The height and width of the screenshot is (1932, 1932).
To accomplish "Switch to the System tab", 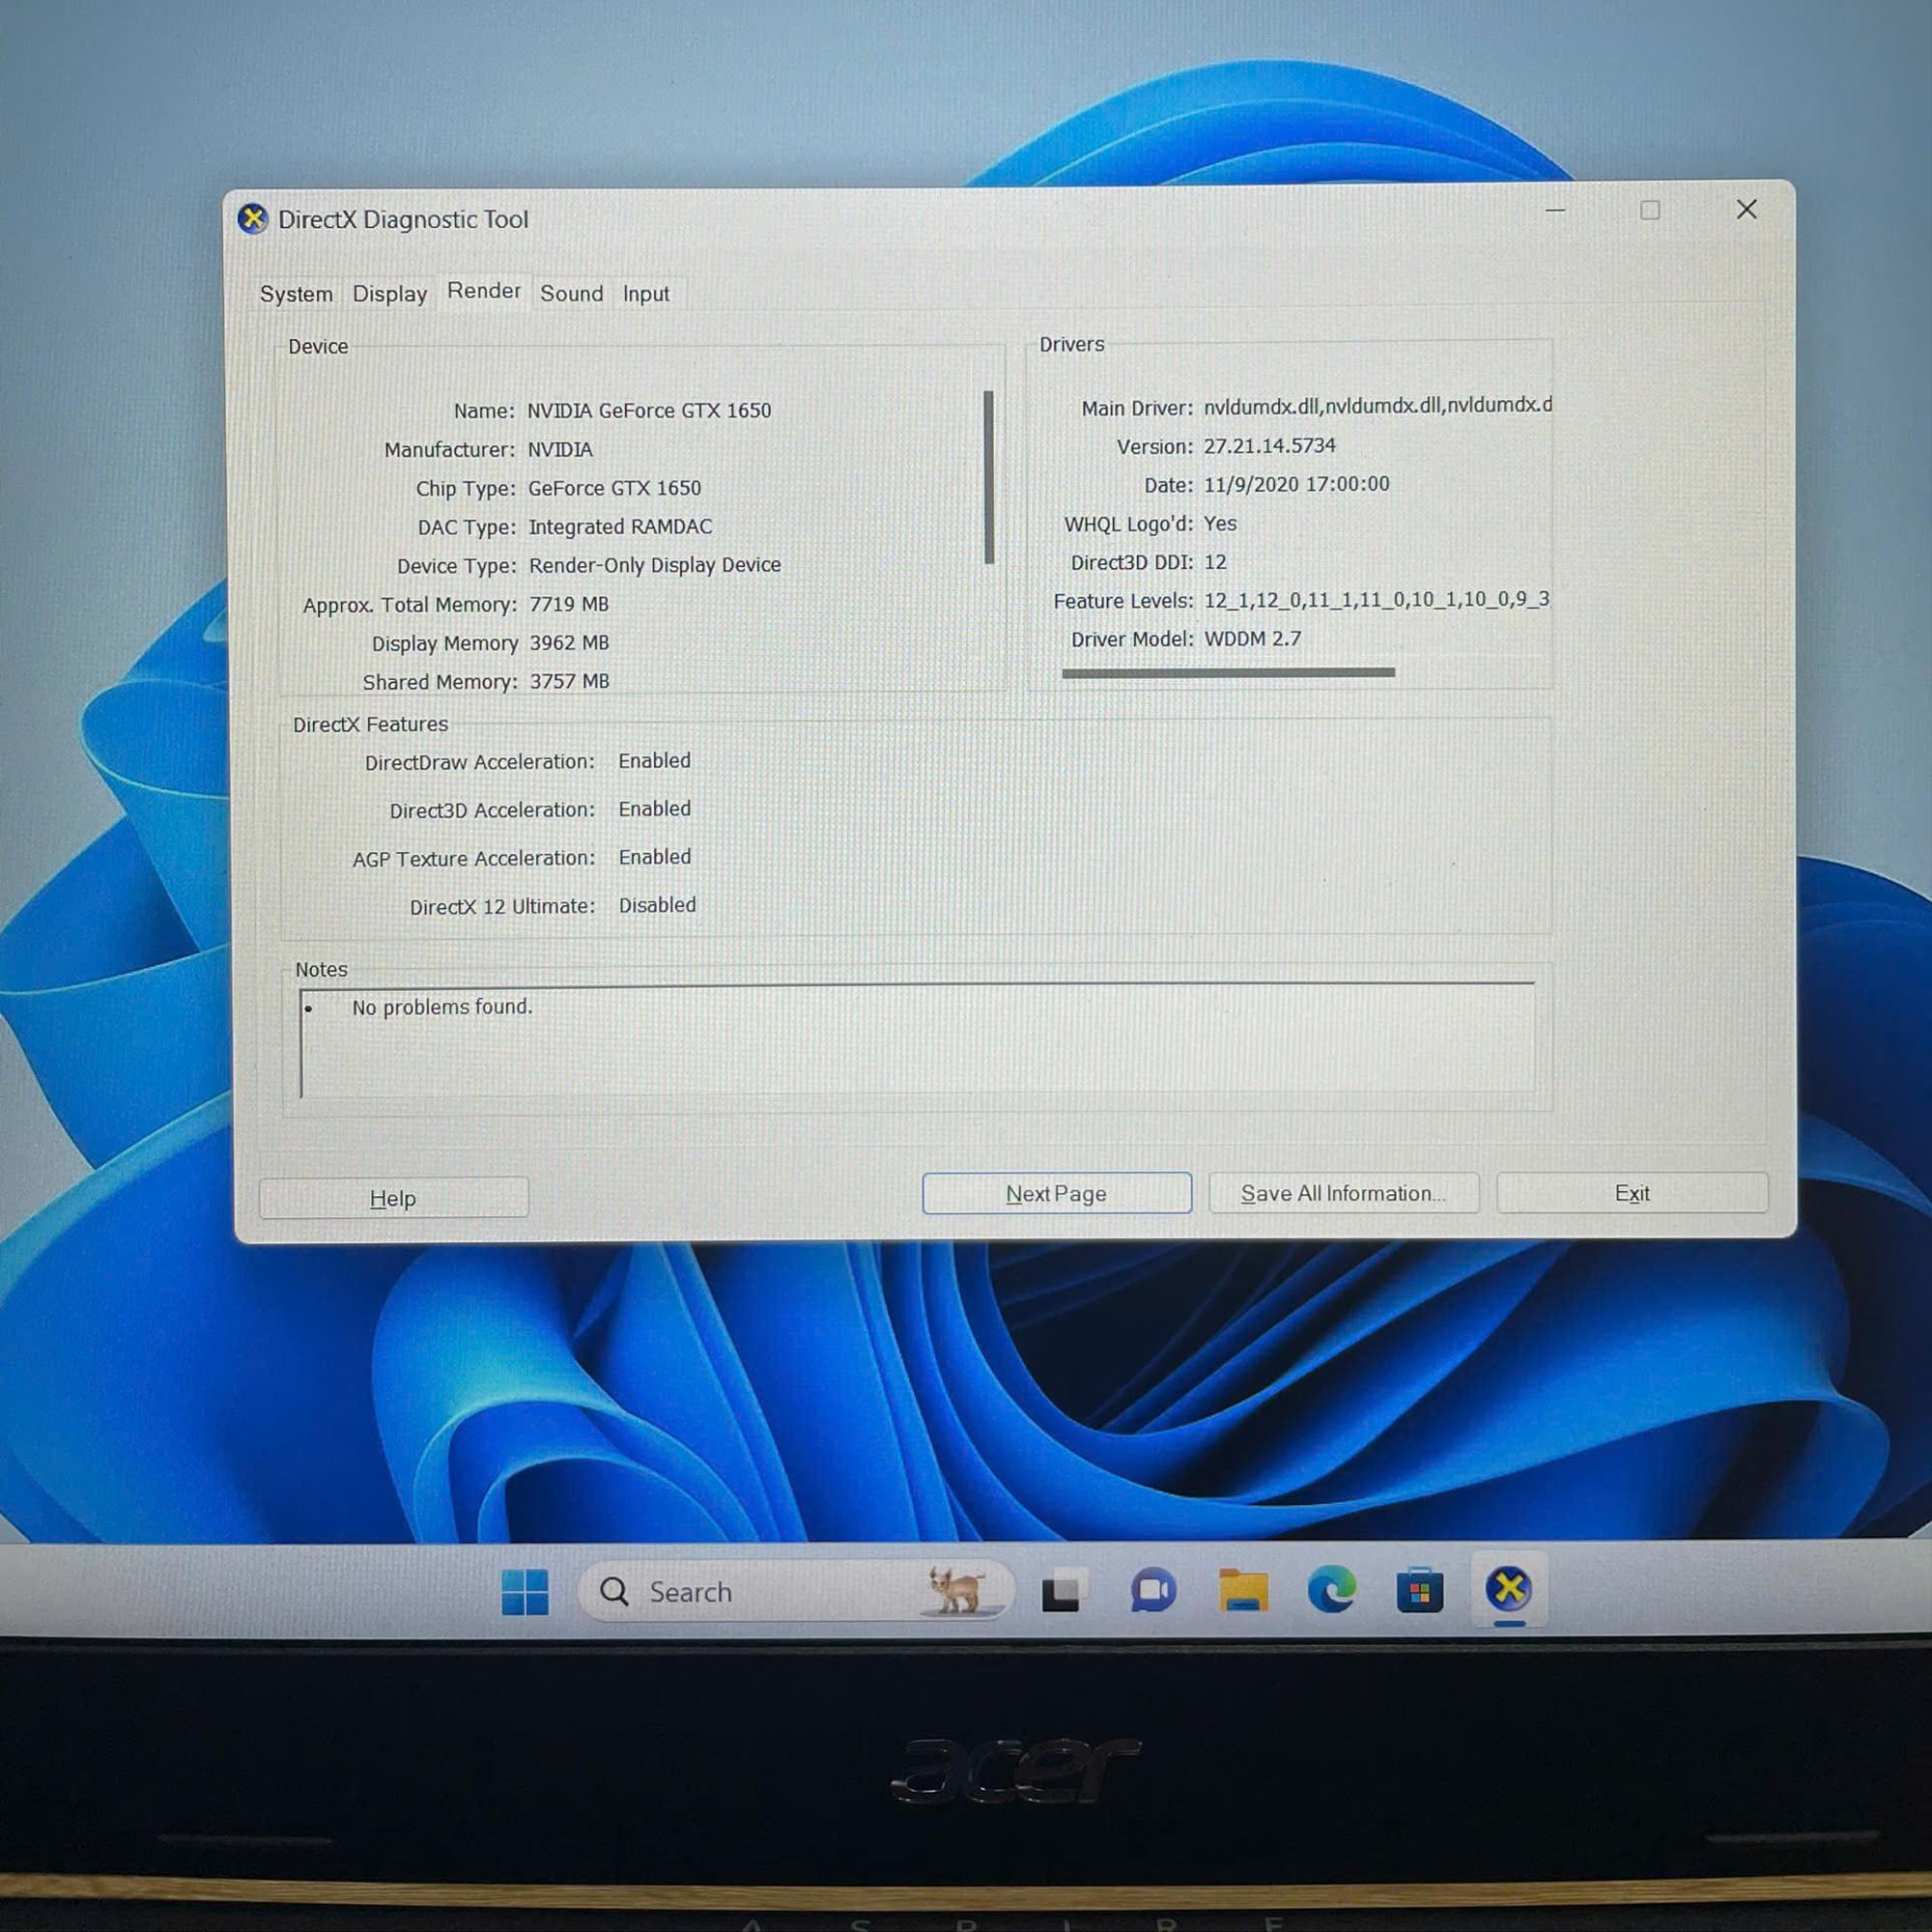I will click(296, 294).
